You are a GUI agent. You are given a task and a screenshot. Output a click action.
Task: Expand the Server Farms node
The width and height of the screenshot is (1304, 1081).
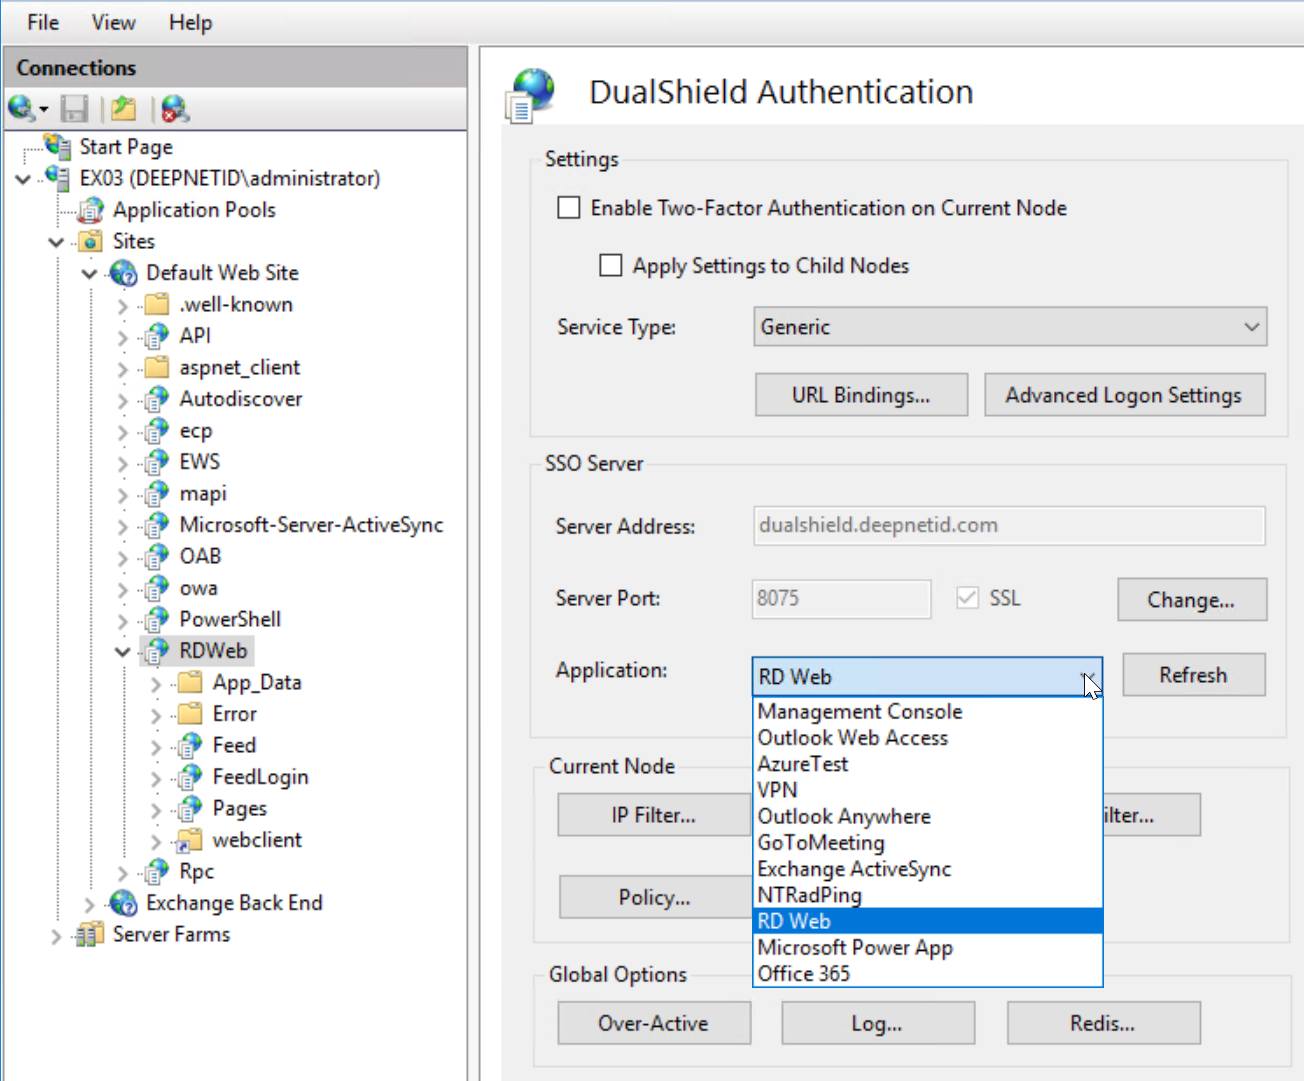(x=56, y=936)
